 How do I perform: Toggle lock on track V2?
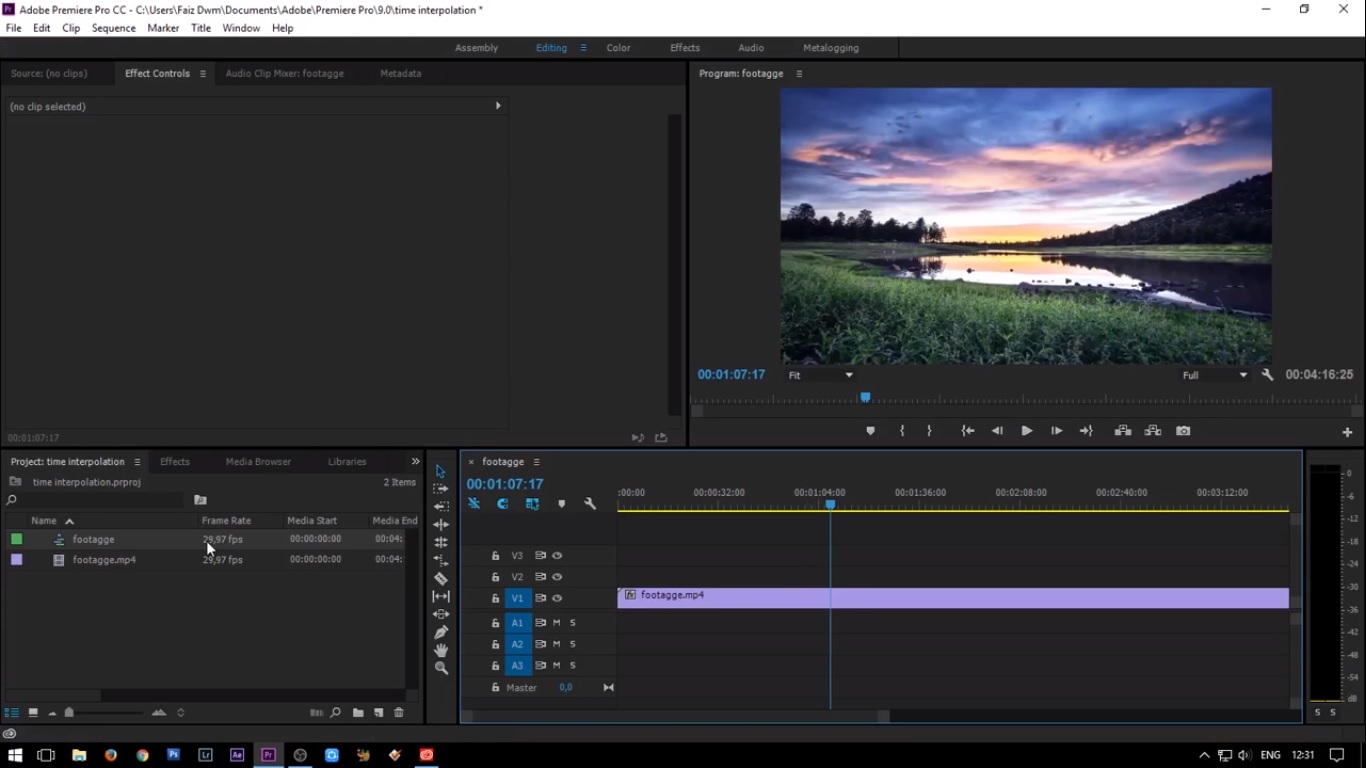click(x=495, y=577)
